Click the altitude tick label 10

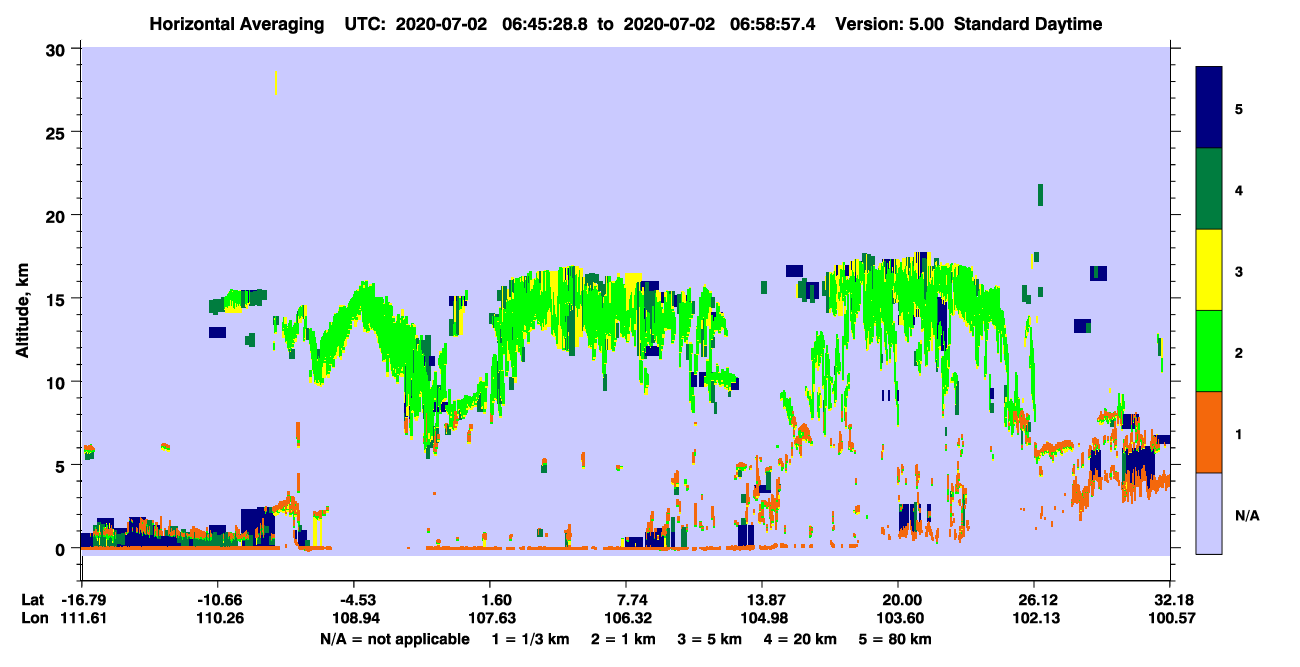58,382
